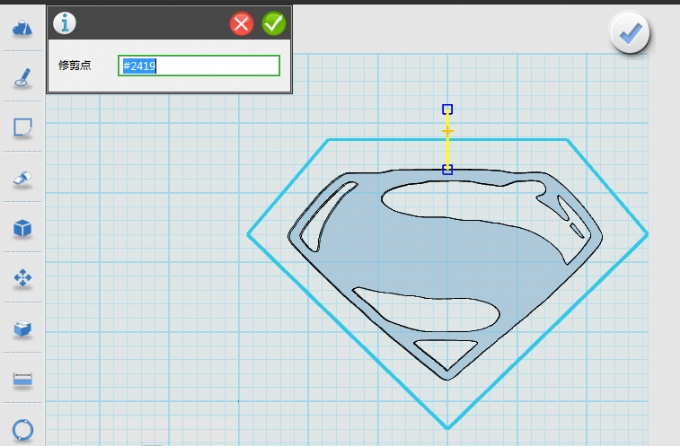The width and height of the screenshot is (680, 446).
Task: Click the orange midpoint marker on yellow line
Action: [x=448, y=131]
